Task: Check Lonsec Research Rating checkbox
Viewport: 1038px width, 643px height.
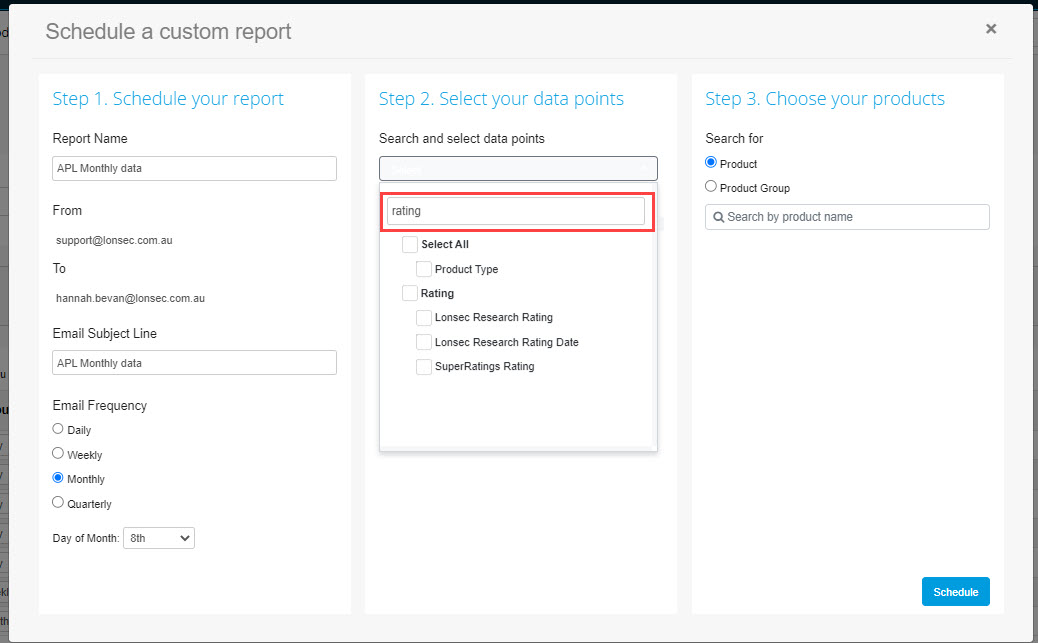Action: pos(424,317)
